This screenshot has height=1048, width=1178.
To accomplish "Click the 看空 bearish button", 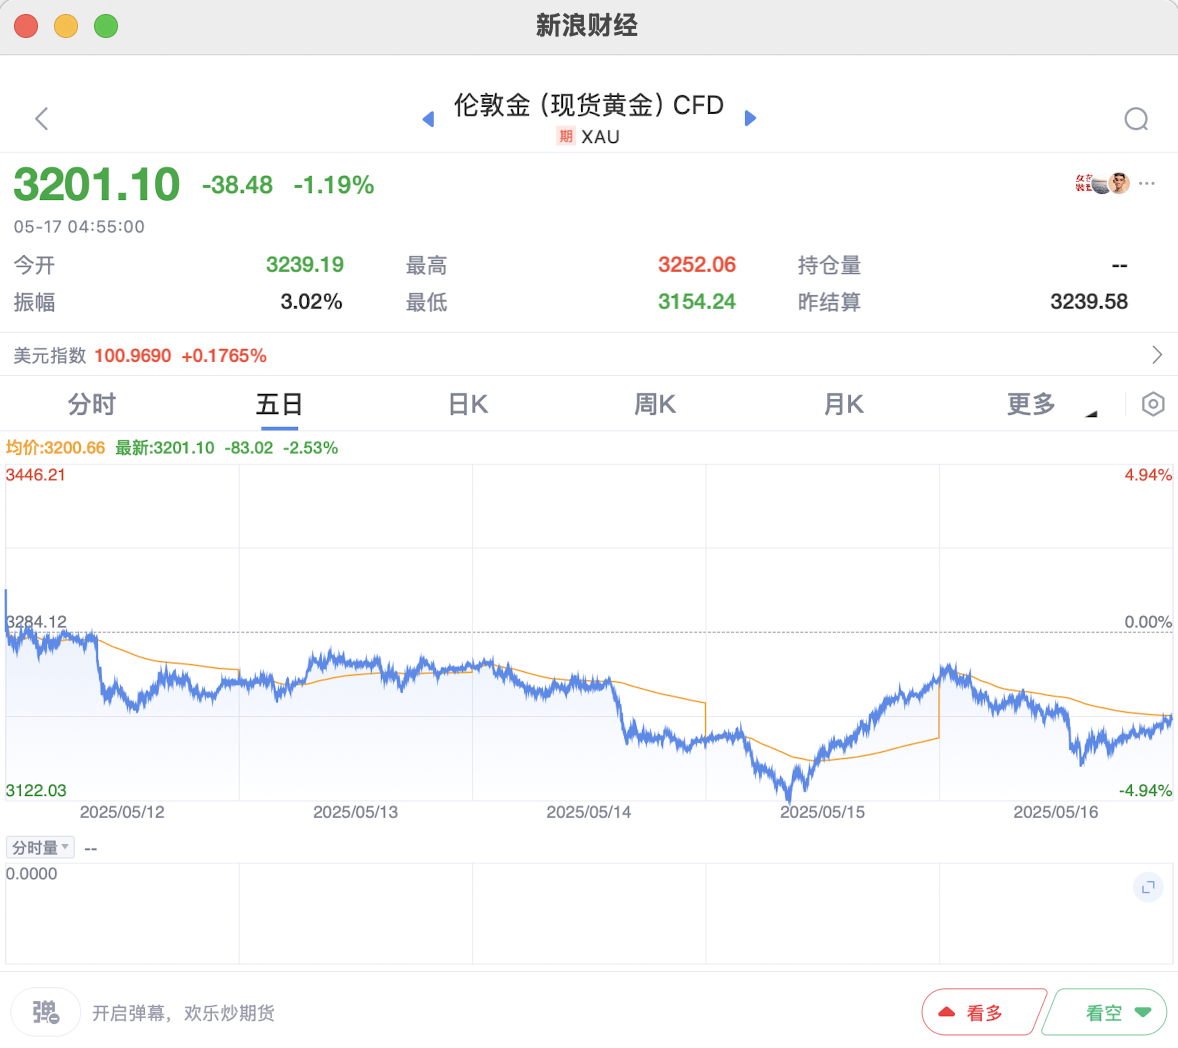I will [x=1104, y=1012].
